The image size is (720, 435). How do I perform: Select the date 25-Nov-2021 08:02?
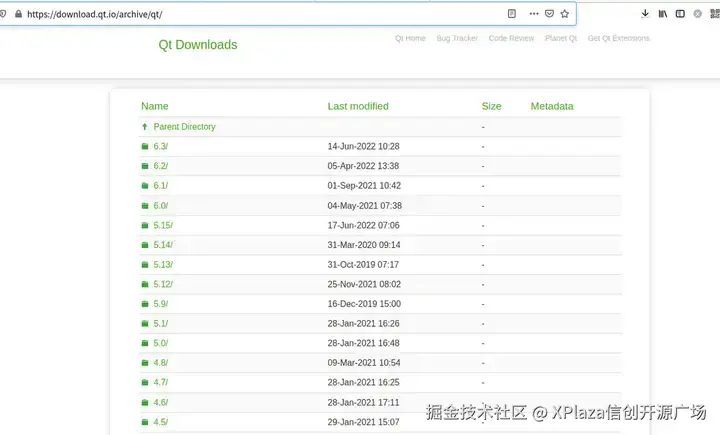click(364, 284)
